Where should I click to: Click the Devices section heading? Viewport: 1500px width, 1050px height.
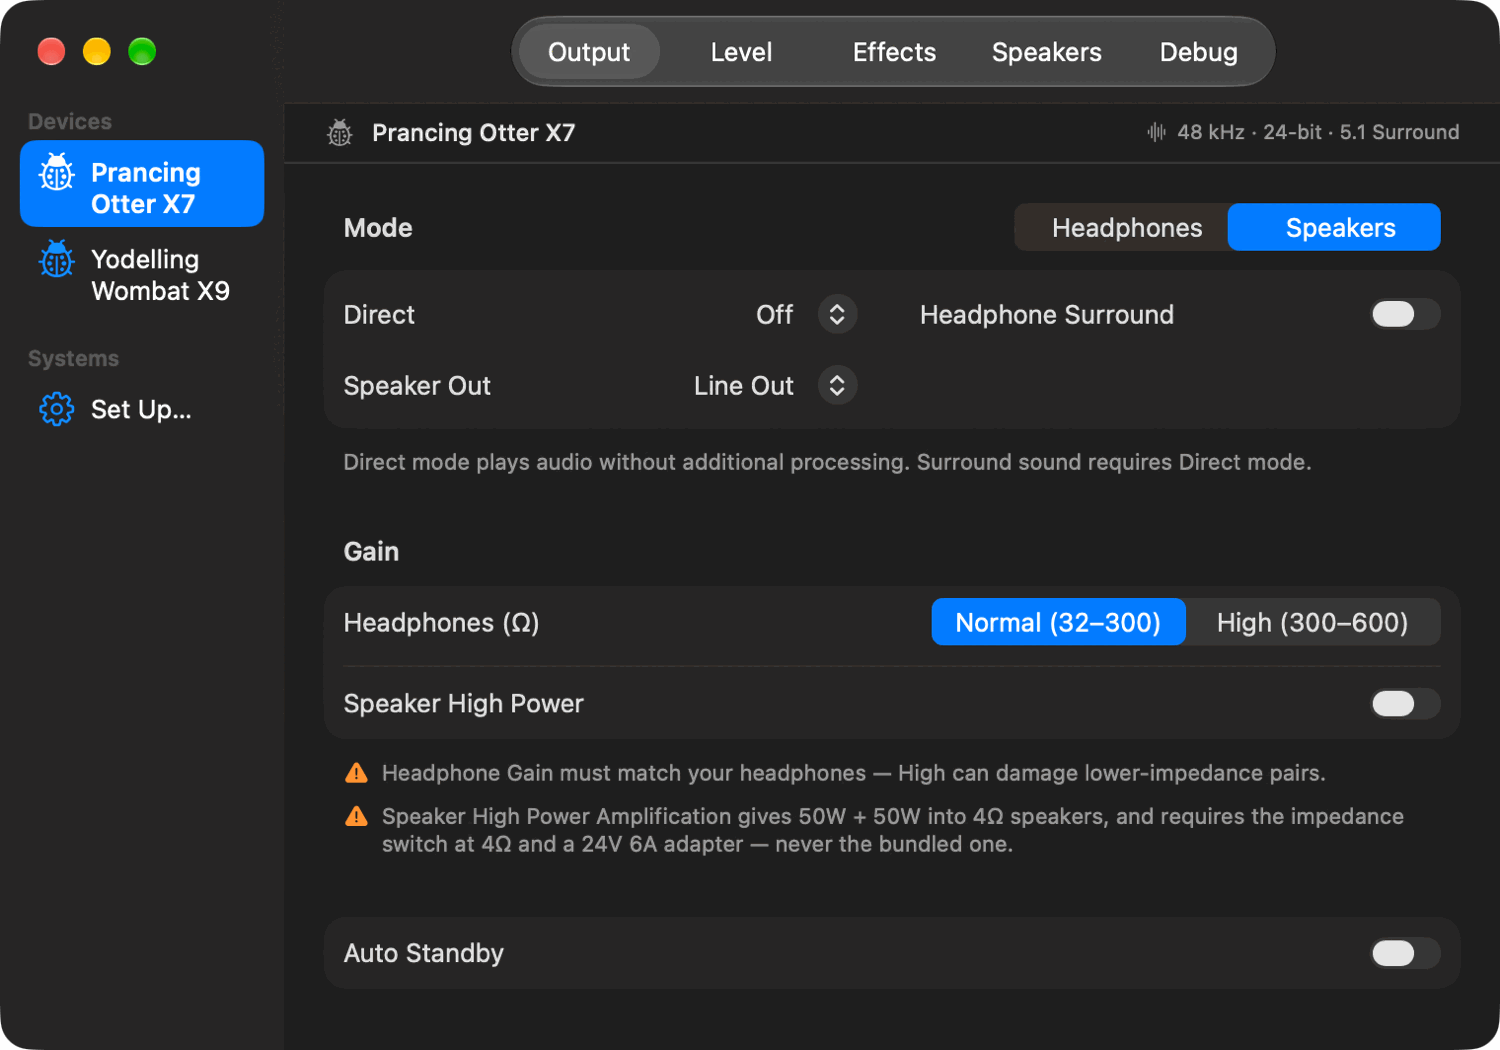point(70,121)
